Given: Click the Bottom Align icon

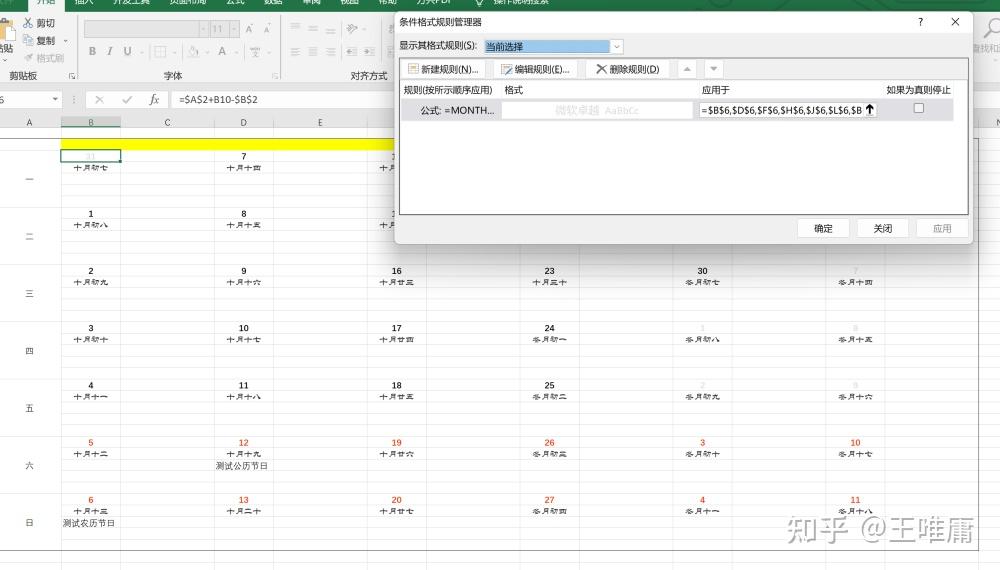Looking at the screenshot, I should 330,29.
